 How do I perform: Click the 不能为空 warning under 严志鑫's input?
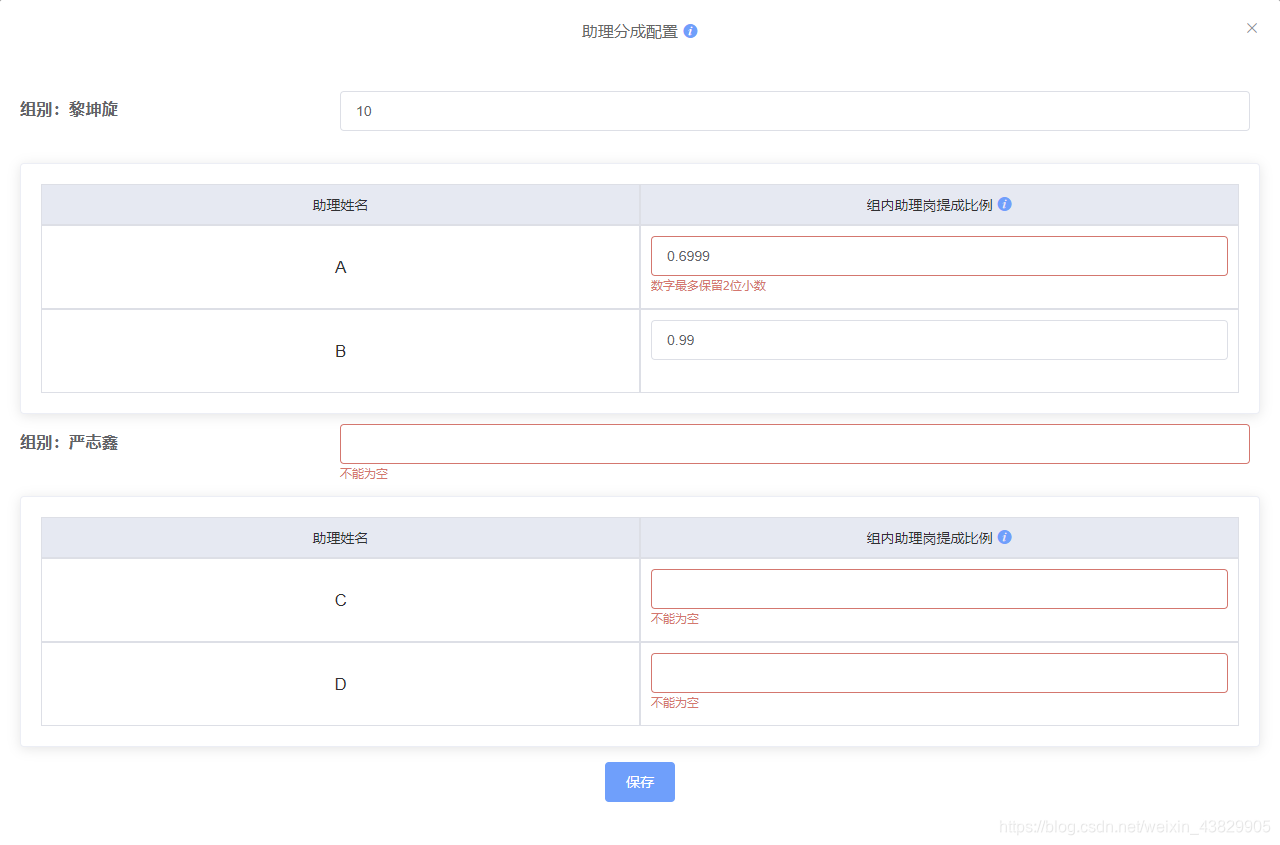[x=362, y=473]
